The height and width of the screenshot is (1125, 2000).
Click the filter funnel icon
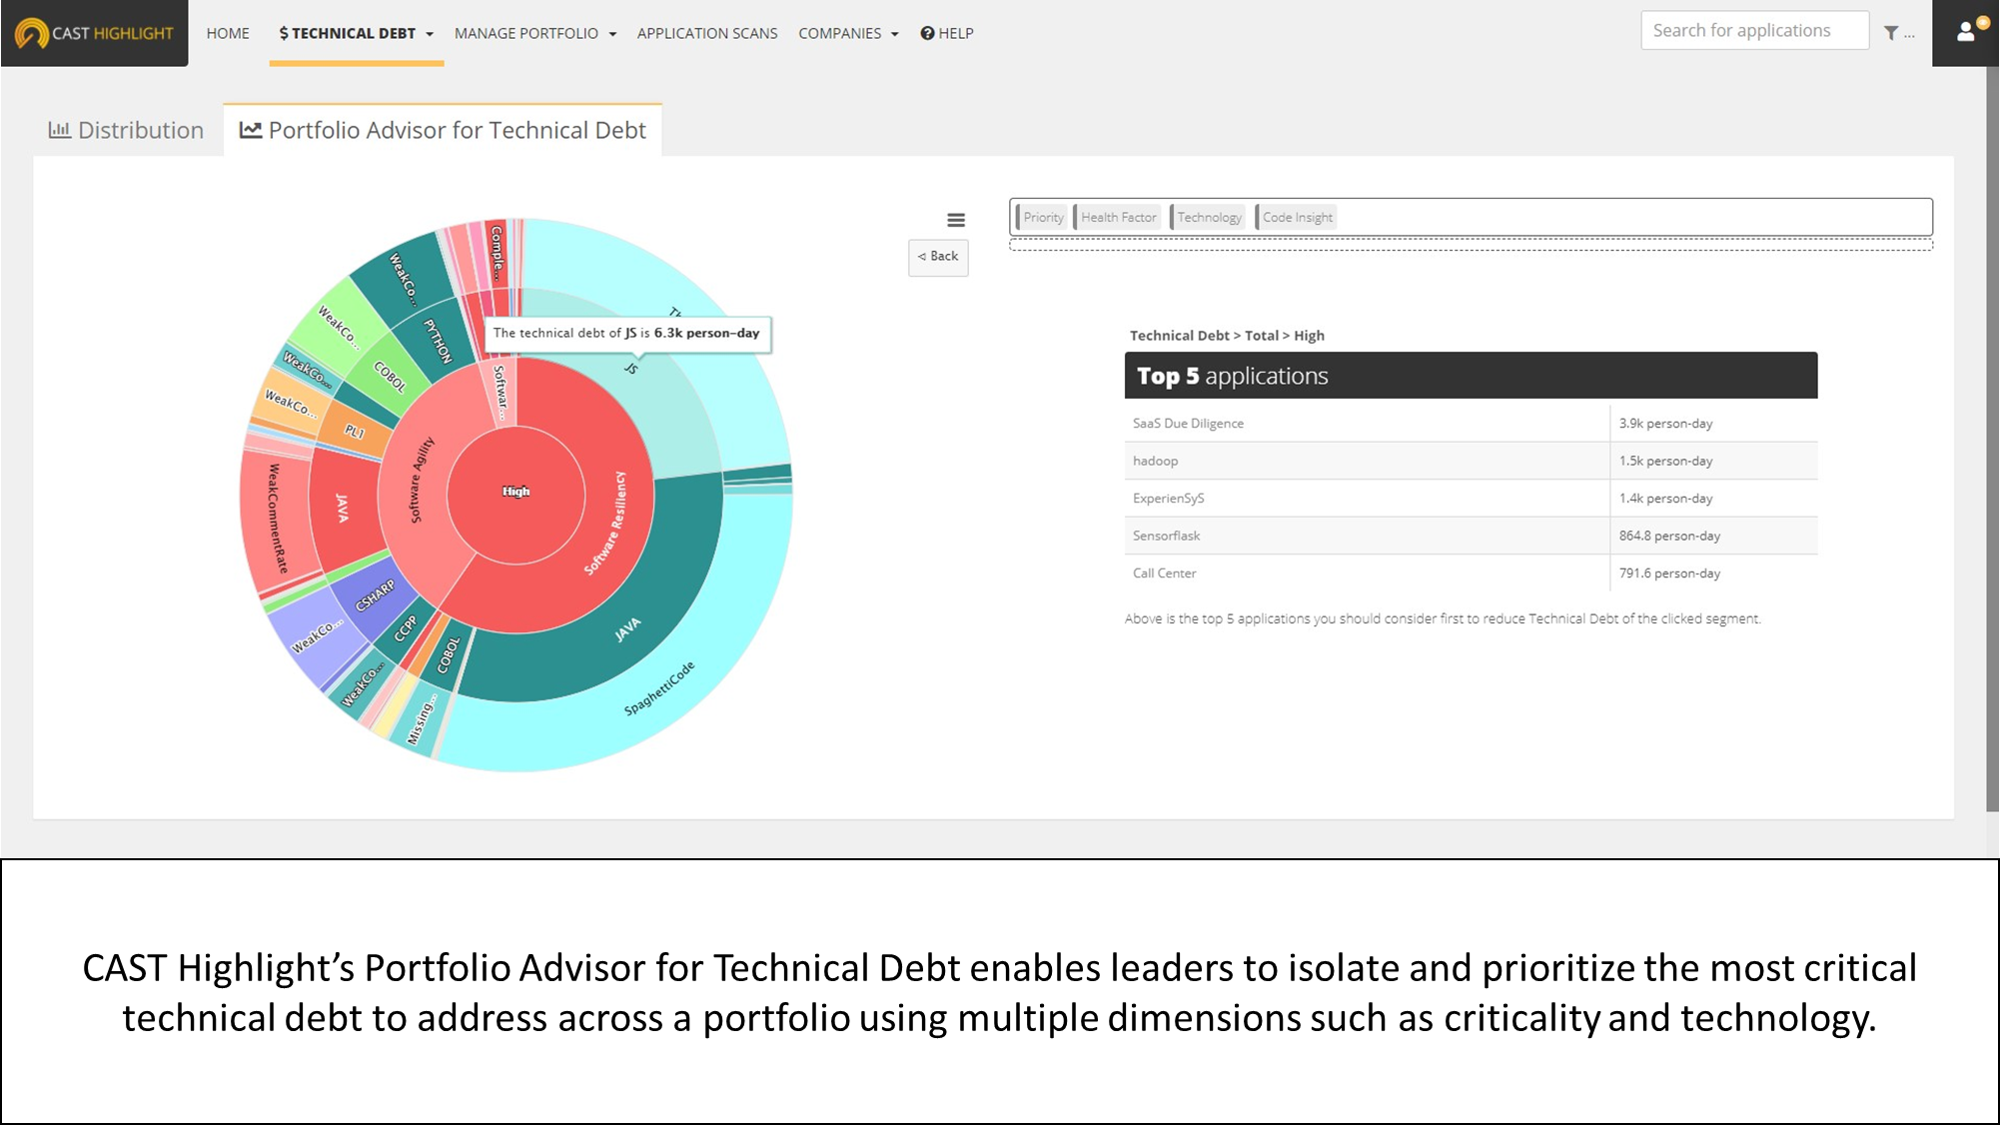[1890, 33]
